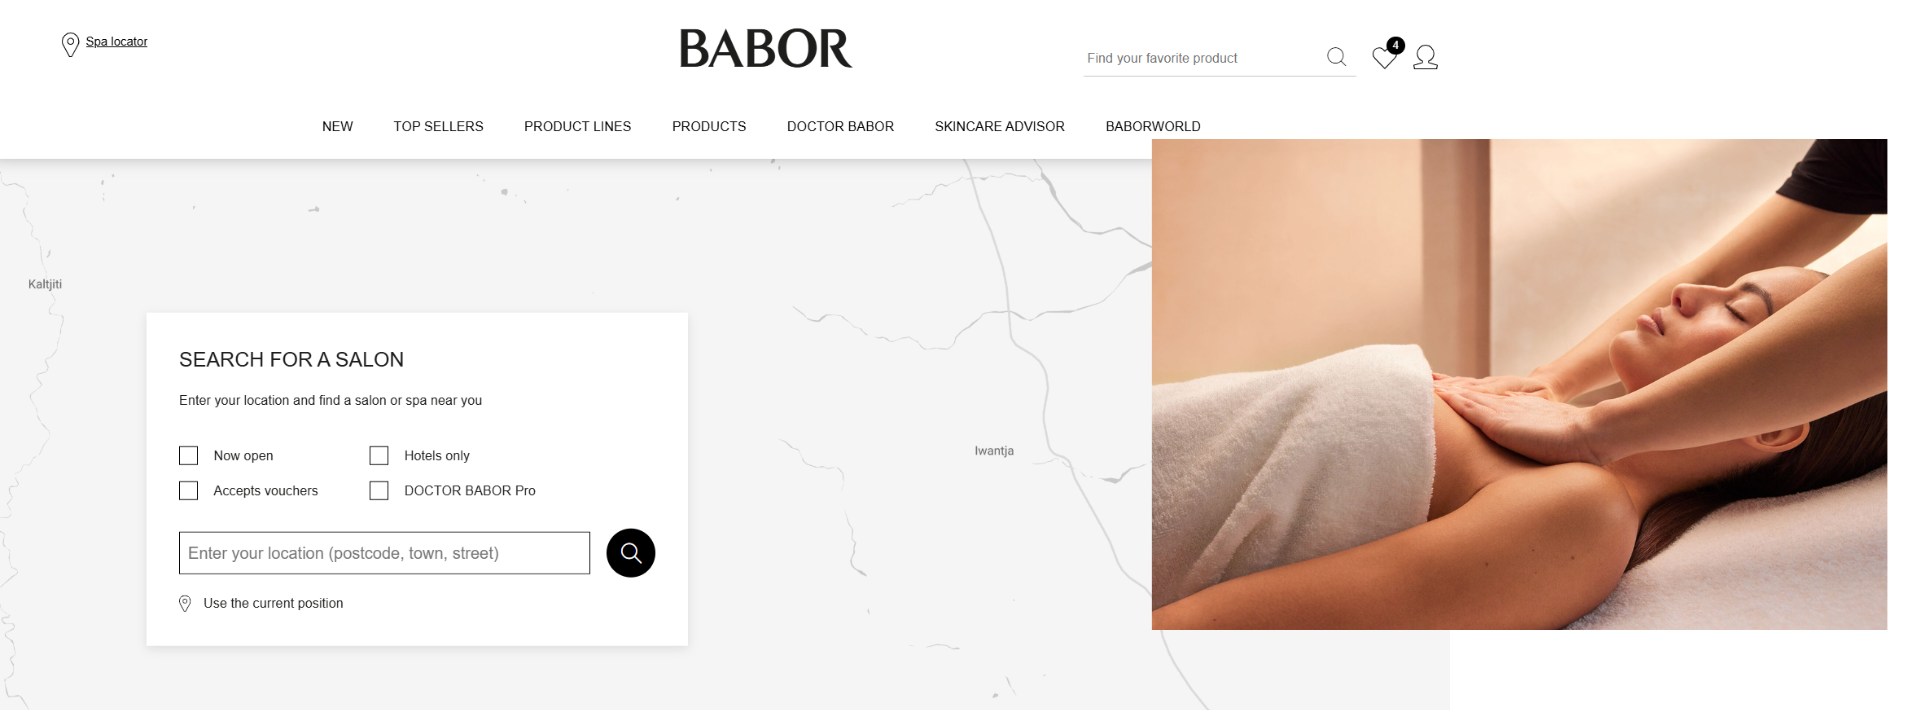
Task: Focus the Enter your location field
Action: pyautogui.click(x=384, y=553)
